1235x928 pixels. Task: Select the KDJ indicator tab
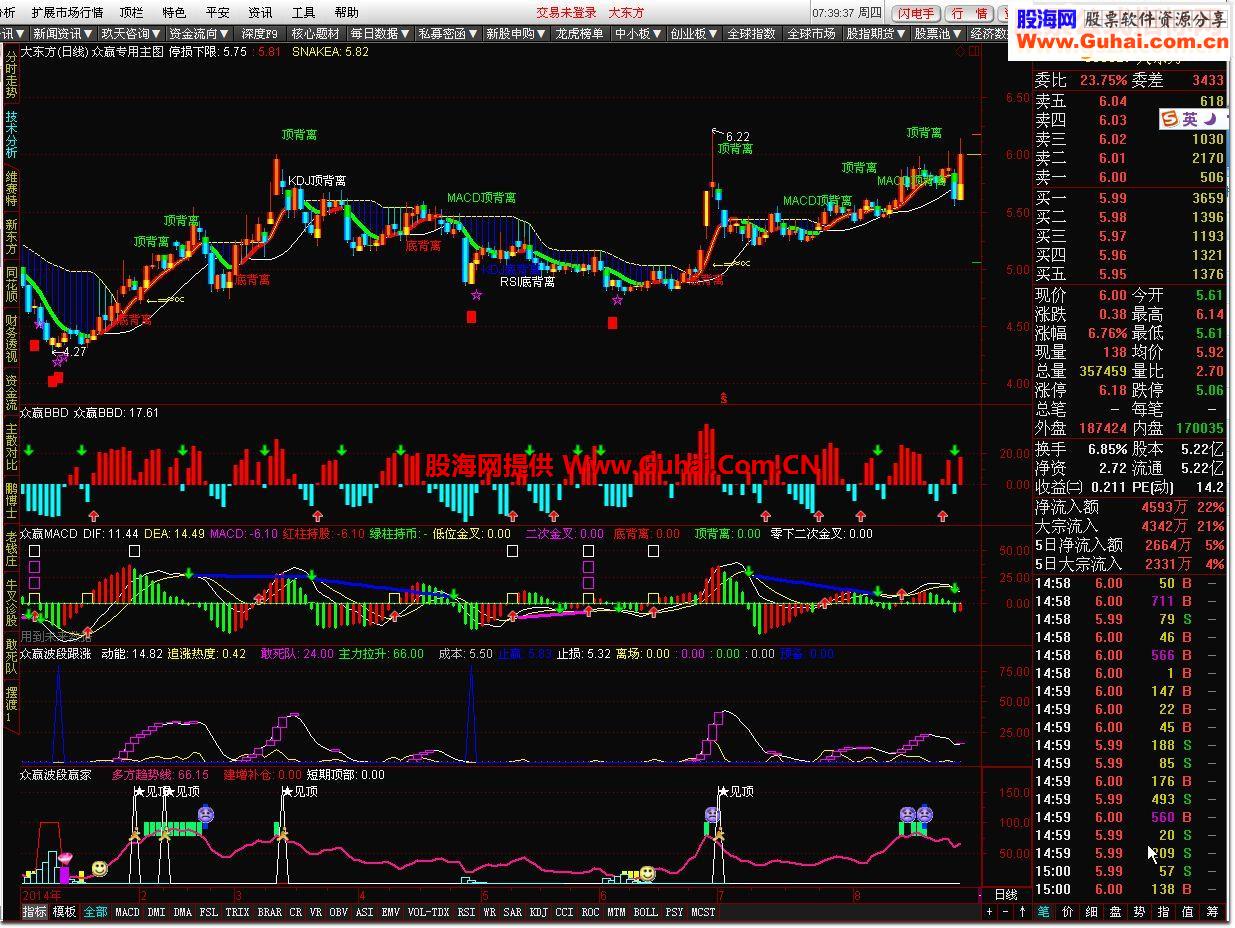539,912
